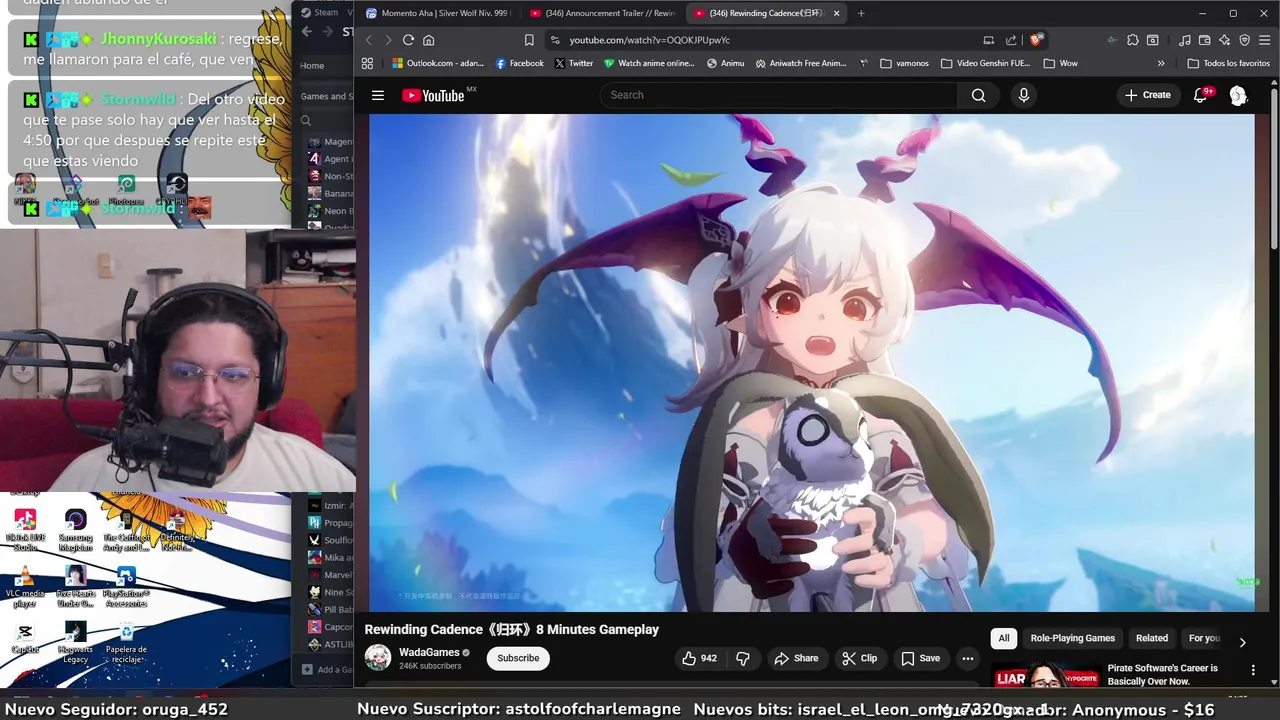1280x720 pixels.
Task: Open PlayStation Accessories desktop shortcut
Action: coord(126,587)
